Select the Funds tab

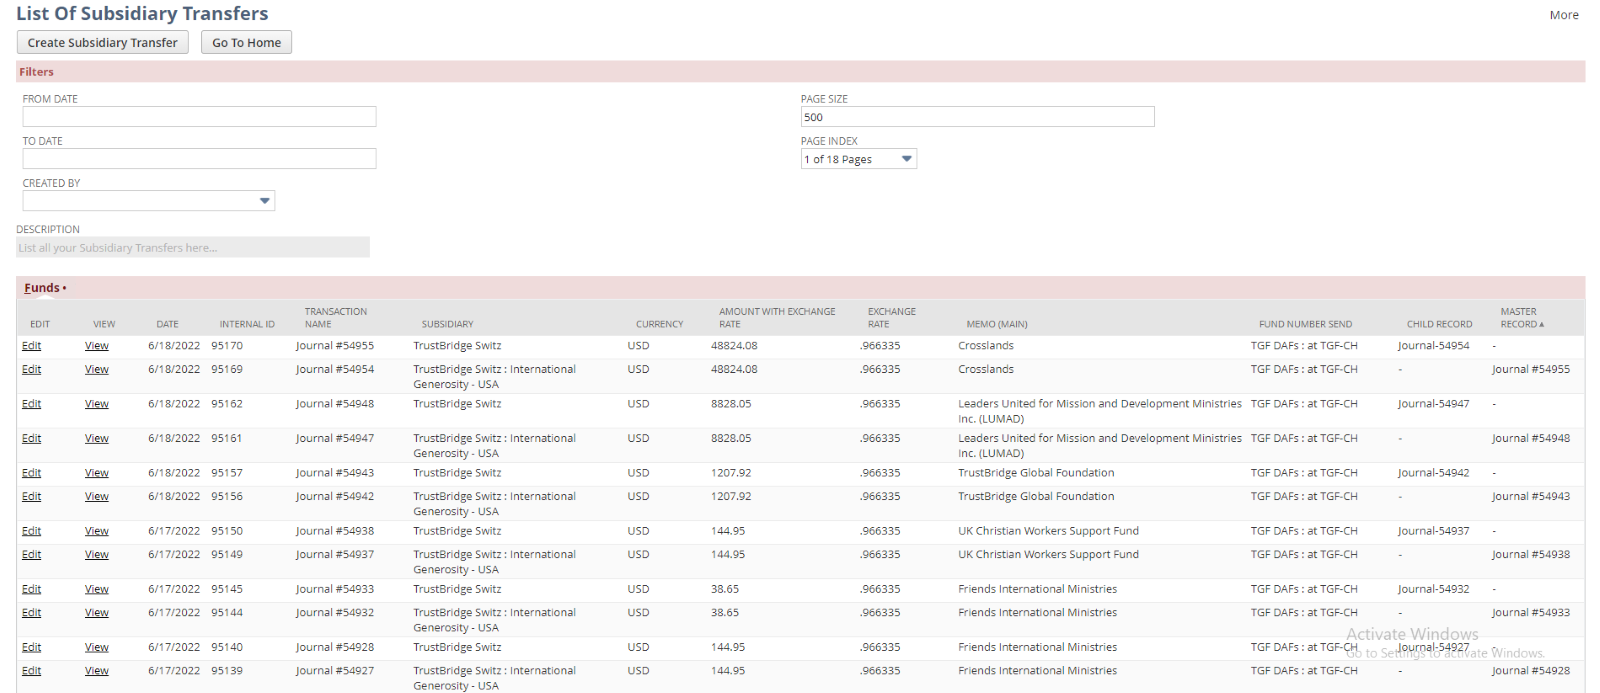tap(42, 288)
